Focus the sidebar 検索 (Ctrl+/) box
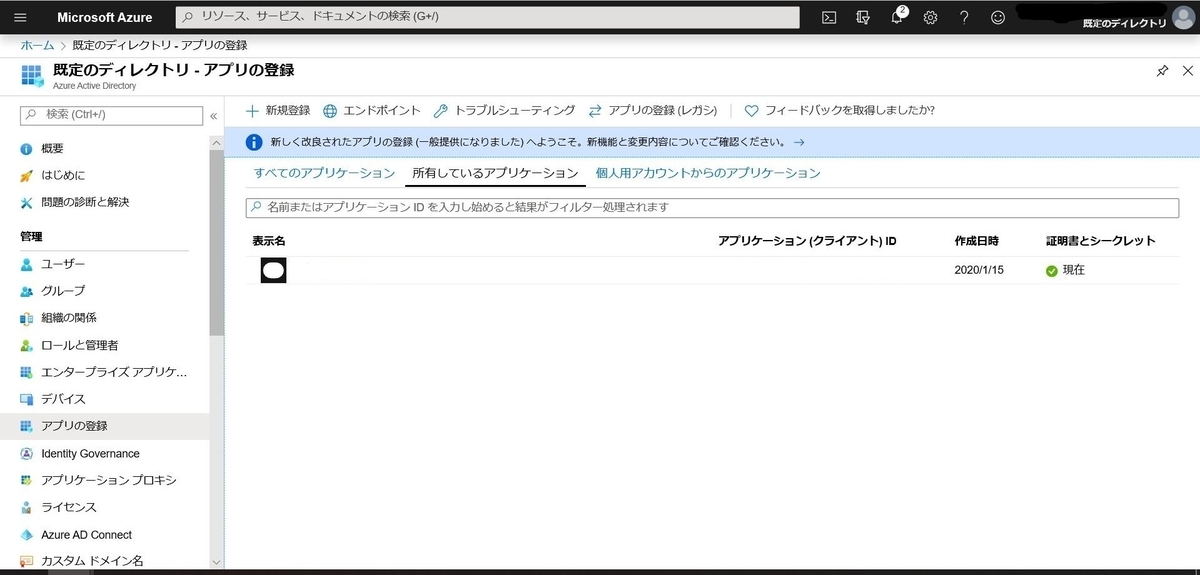 (111, 115)
